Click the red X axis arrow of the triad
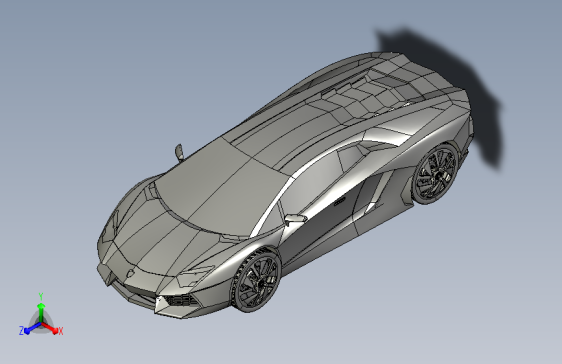This screenshot has width=562, height=364. click(51, 329)
